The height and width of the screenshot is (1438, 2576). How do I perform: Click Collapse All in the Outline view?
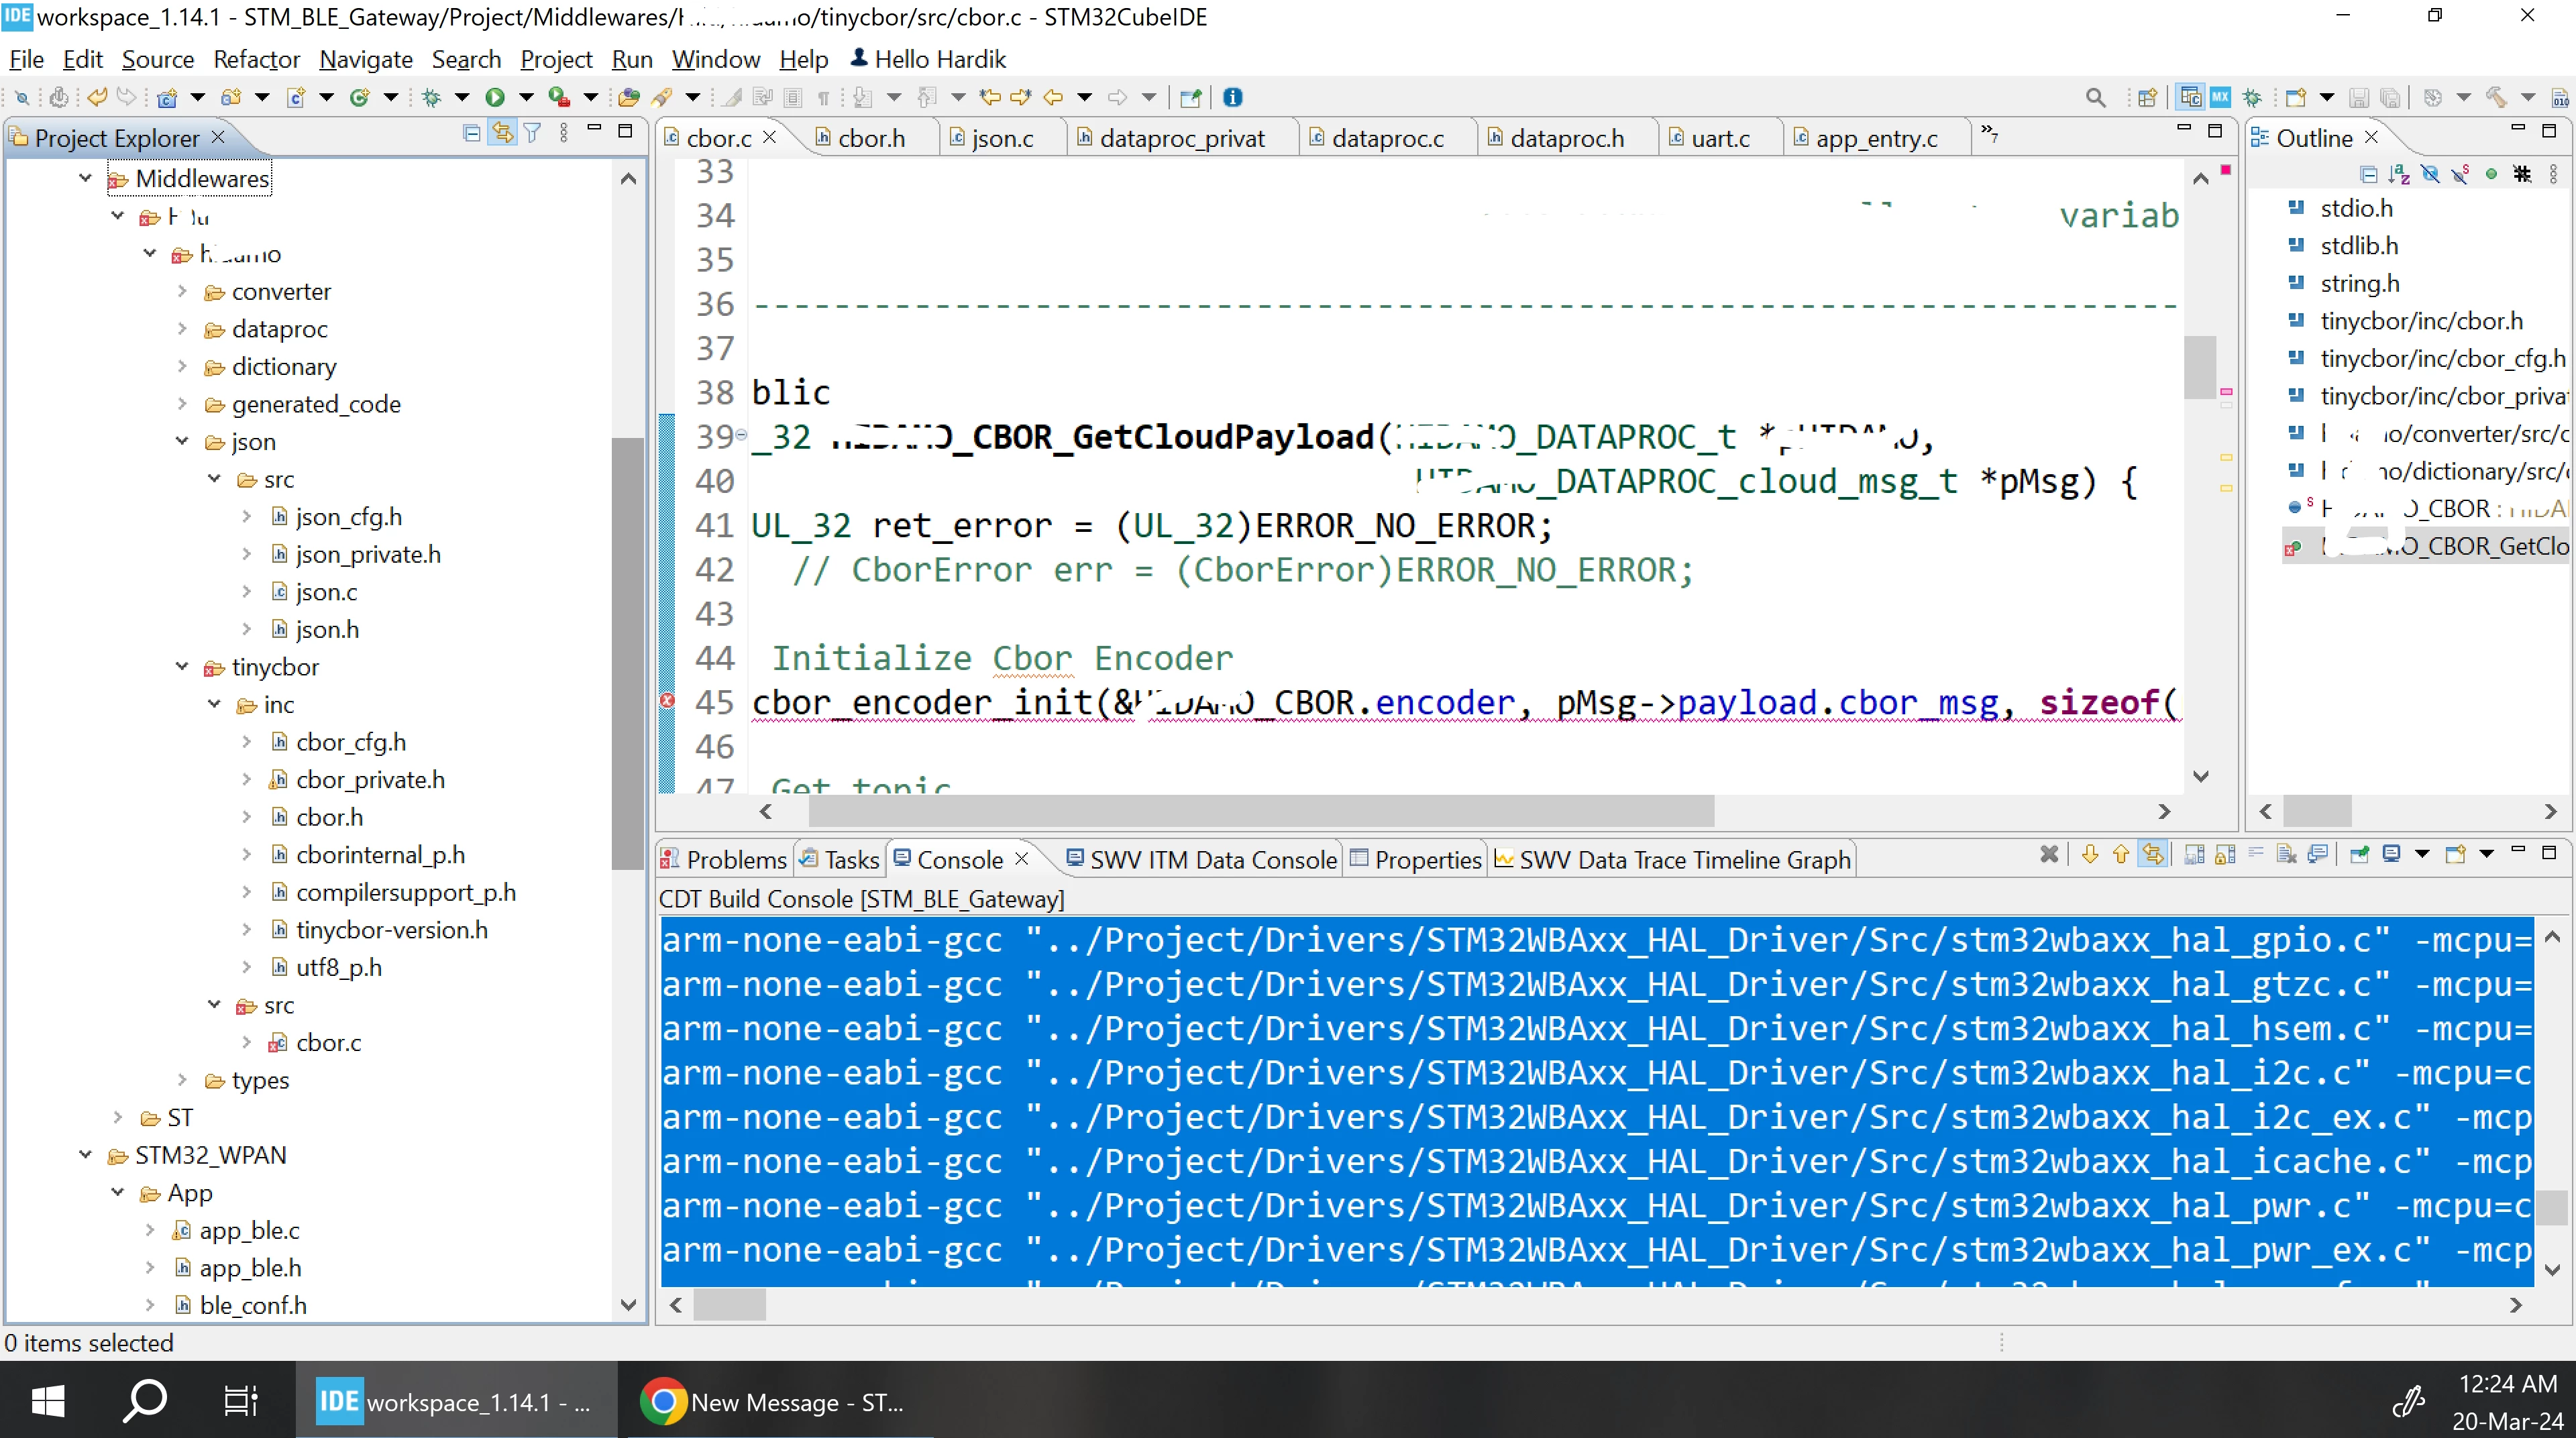[2368, 174]
